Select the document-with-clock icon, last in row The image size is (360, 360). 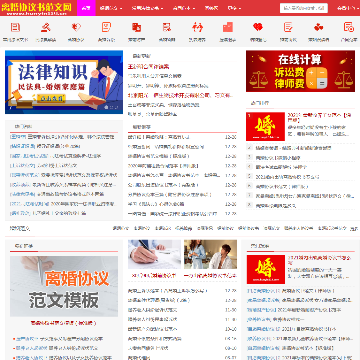click(349, 27)
